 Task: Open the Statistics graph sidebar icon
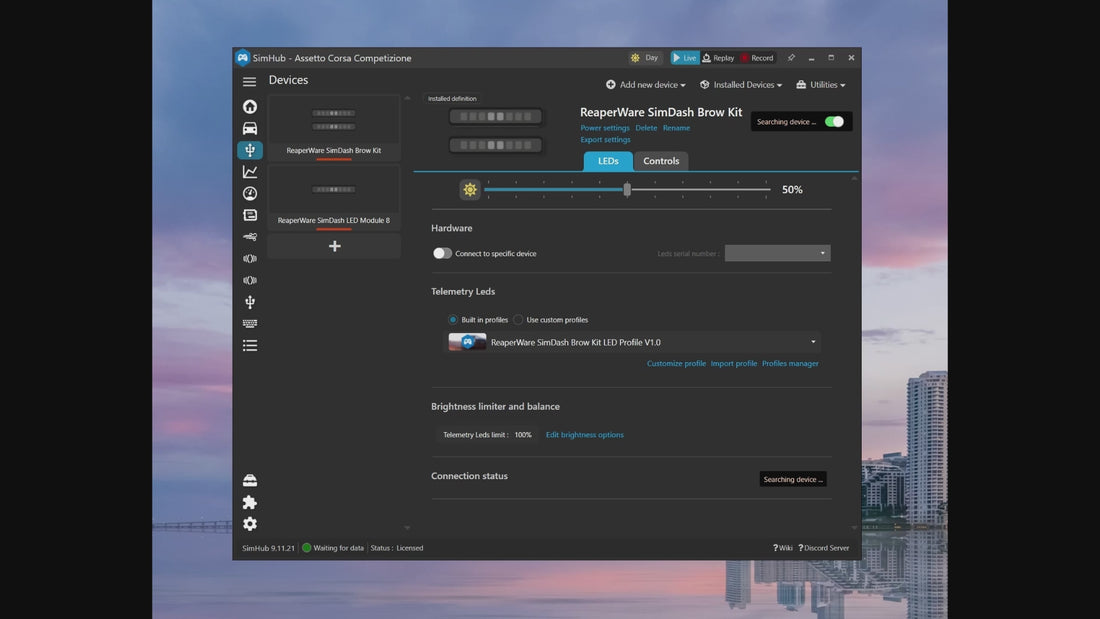click(250, 172)
